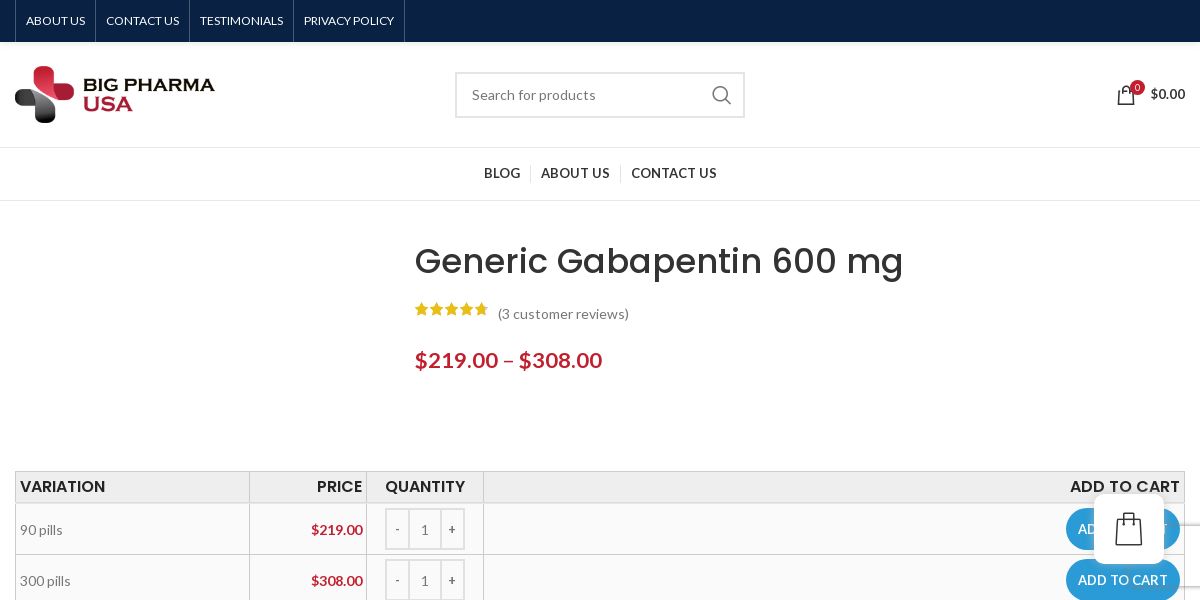Go to the Blog page
Image resolution: width=1200 pixels, height=600 pixels.
tap(502, 173)
